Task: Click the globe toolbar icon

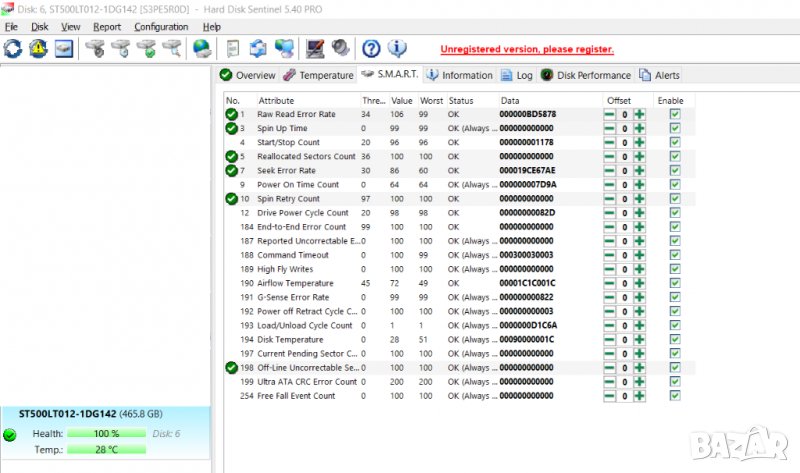Action: pyautogui.click(x=202, y=48)
